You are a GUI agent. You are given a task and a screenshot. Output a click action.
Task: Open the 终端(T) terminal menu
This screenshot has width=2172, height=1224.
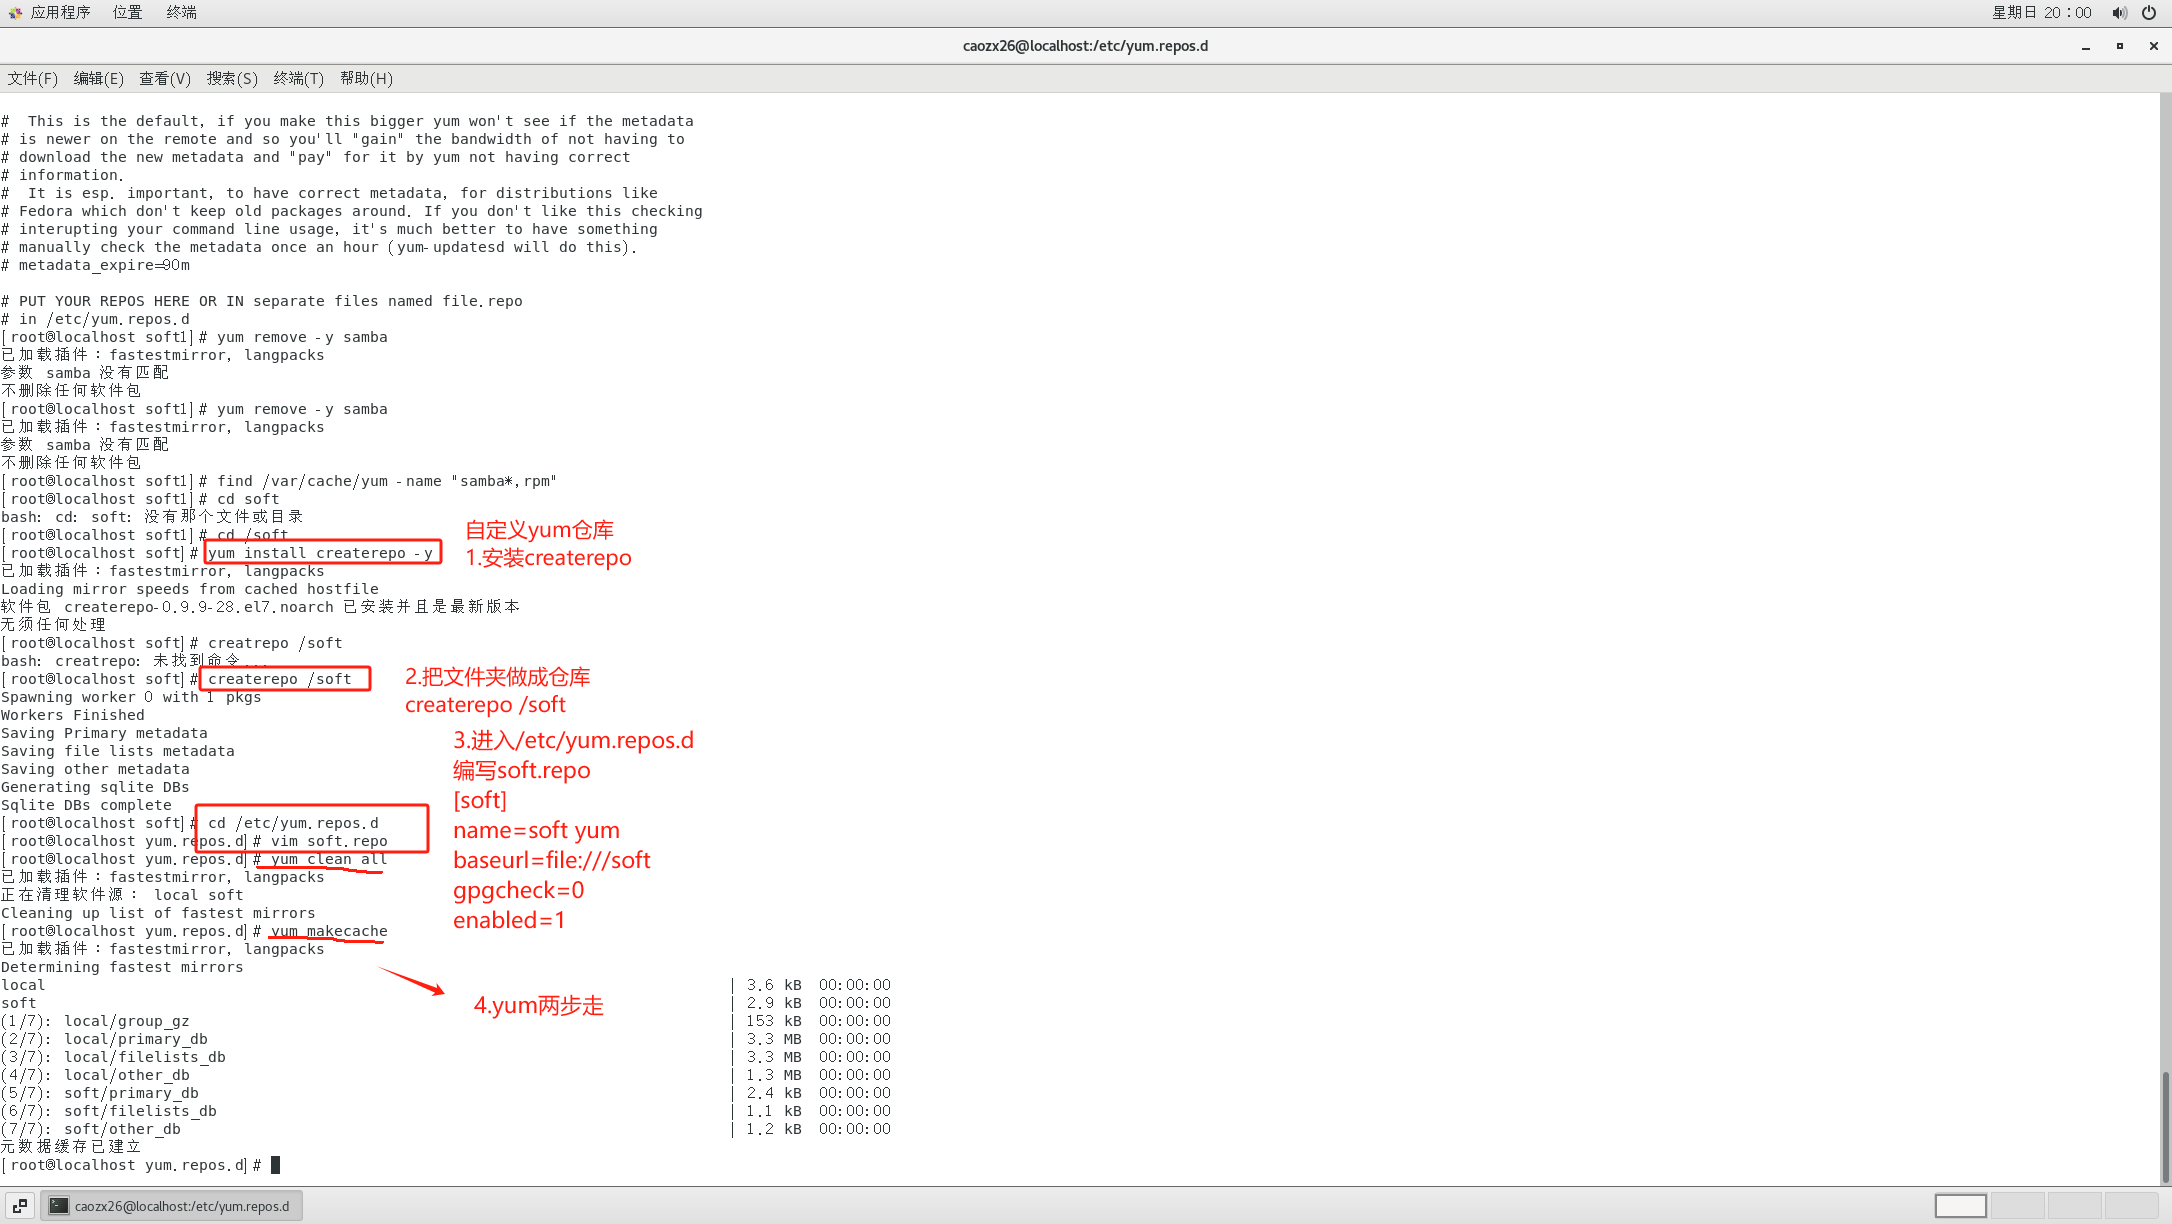(298, 78)
